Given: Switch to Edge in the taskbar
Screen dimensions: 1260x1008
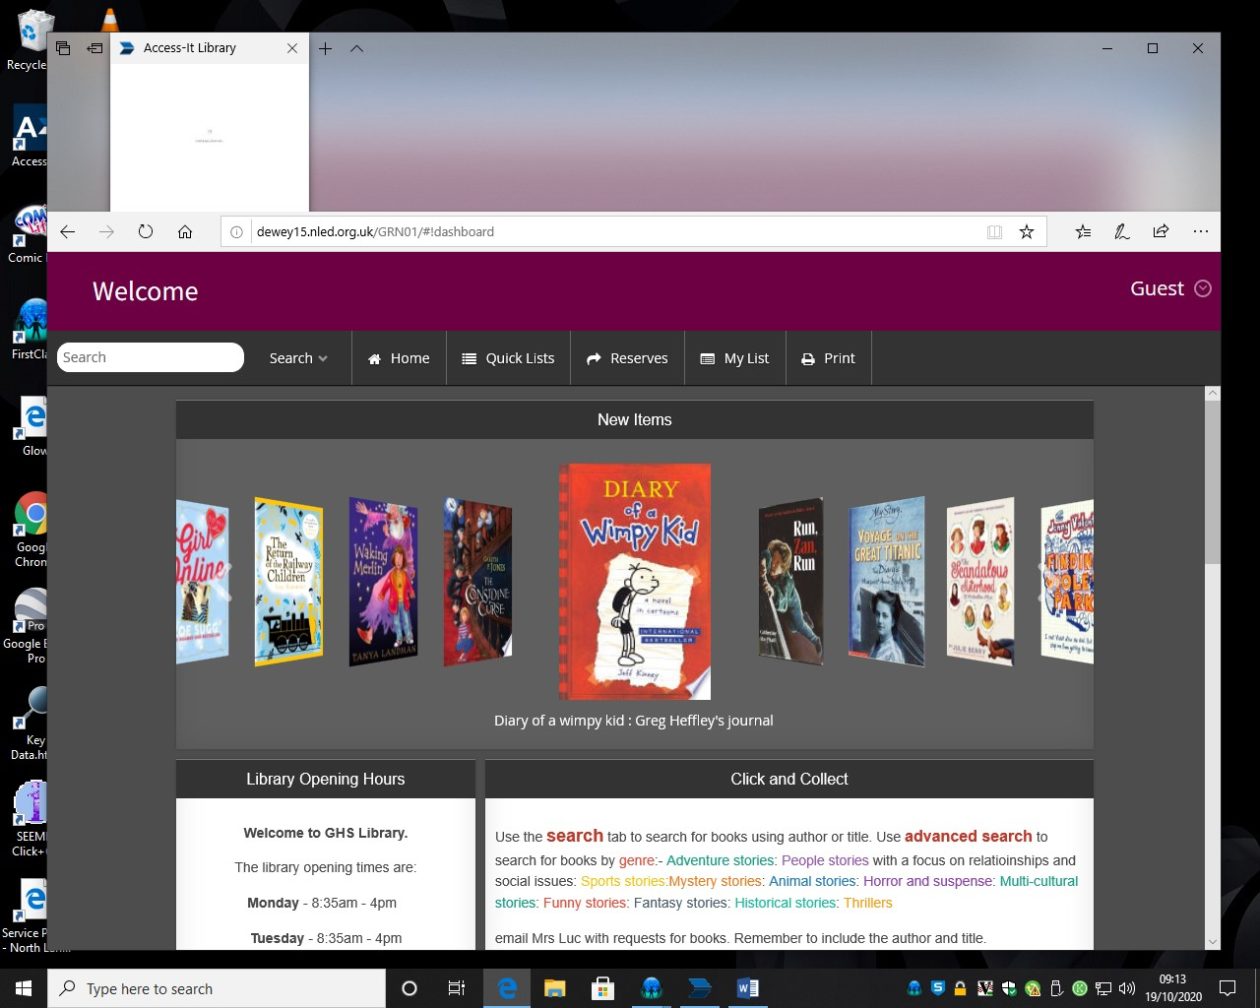Looking at the screenshot, I should 507,988.
